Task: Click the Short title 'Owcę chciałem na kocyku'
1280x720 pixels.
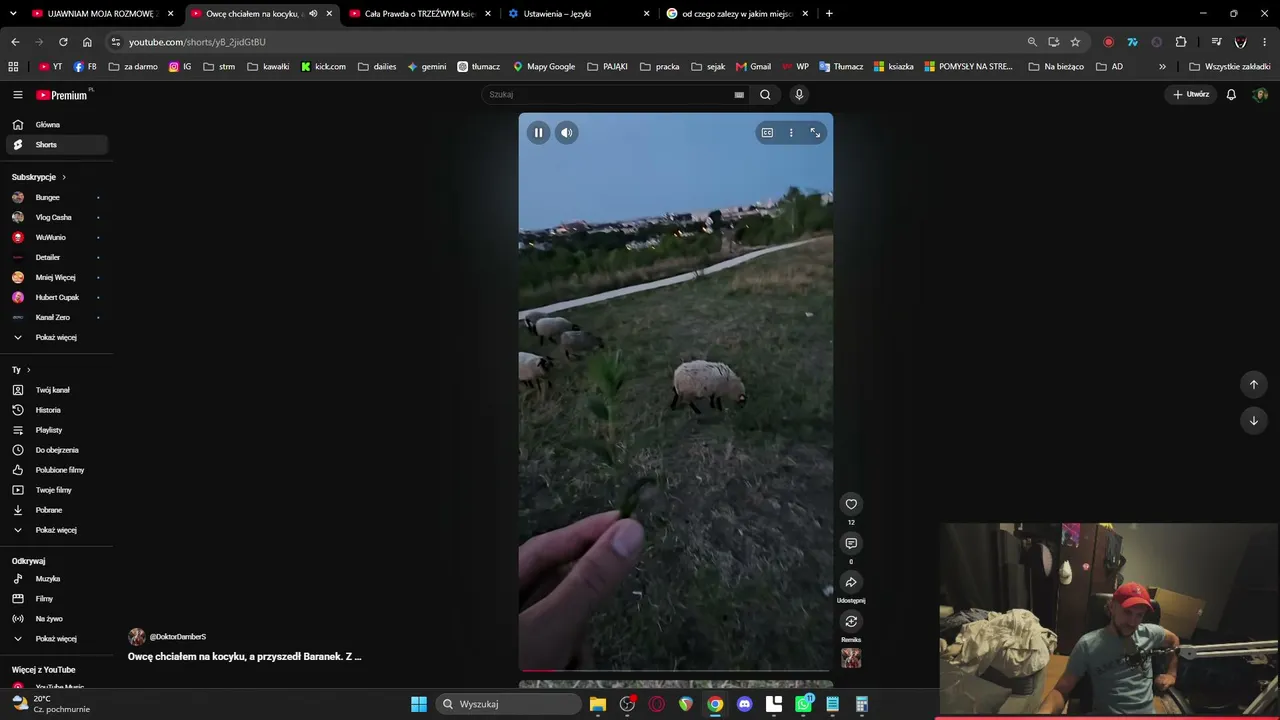Action: point(245,657)
